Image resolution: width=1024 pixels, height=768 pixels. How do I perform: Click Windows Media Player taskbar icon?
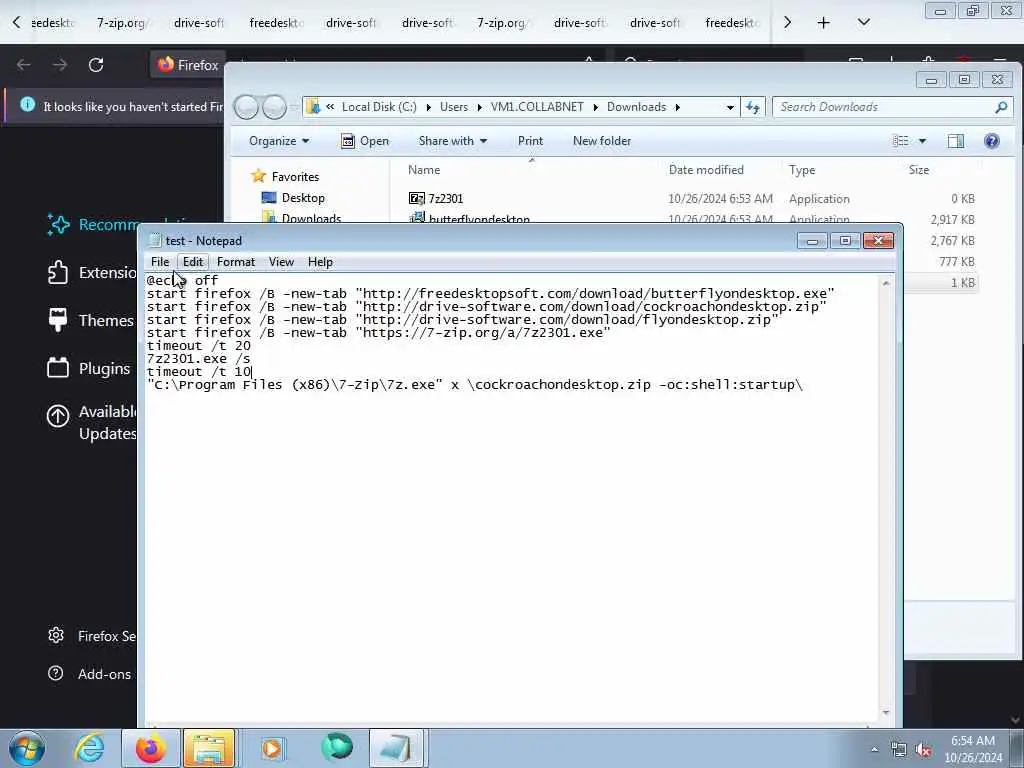click(272, 748)
